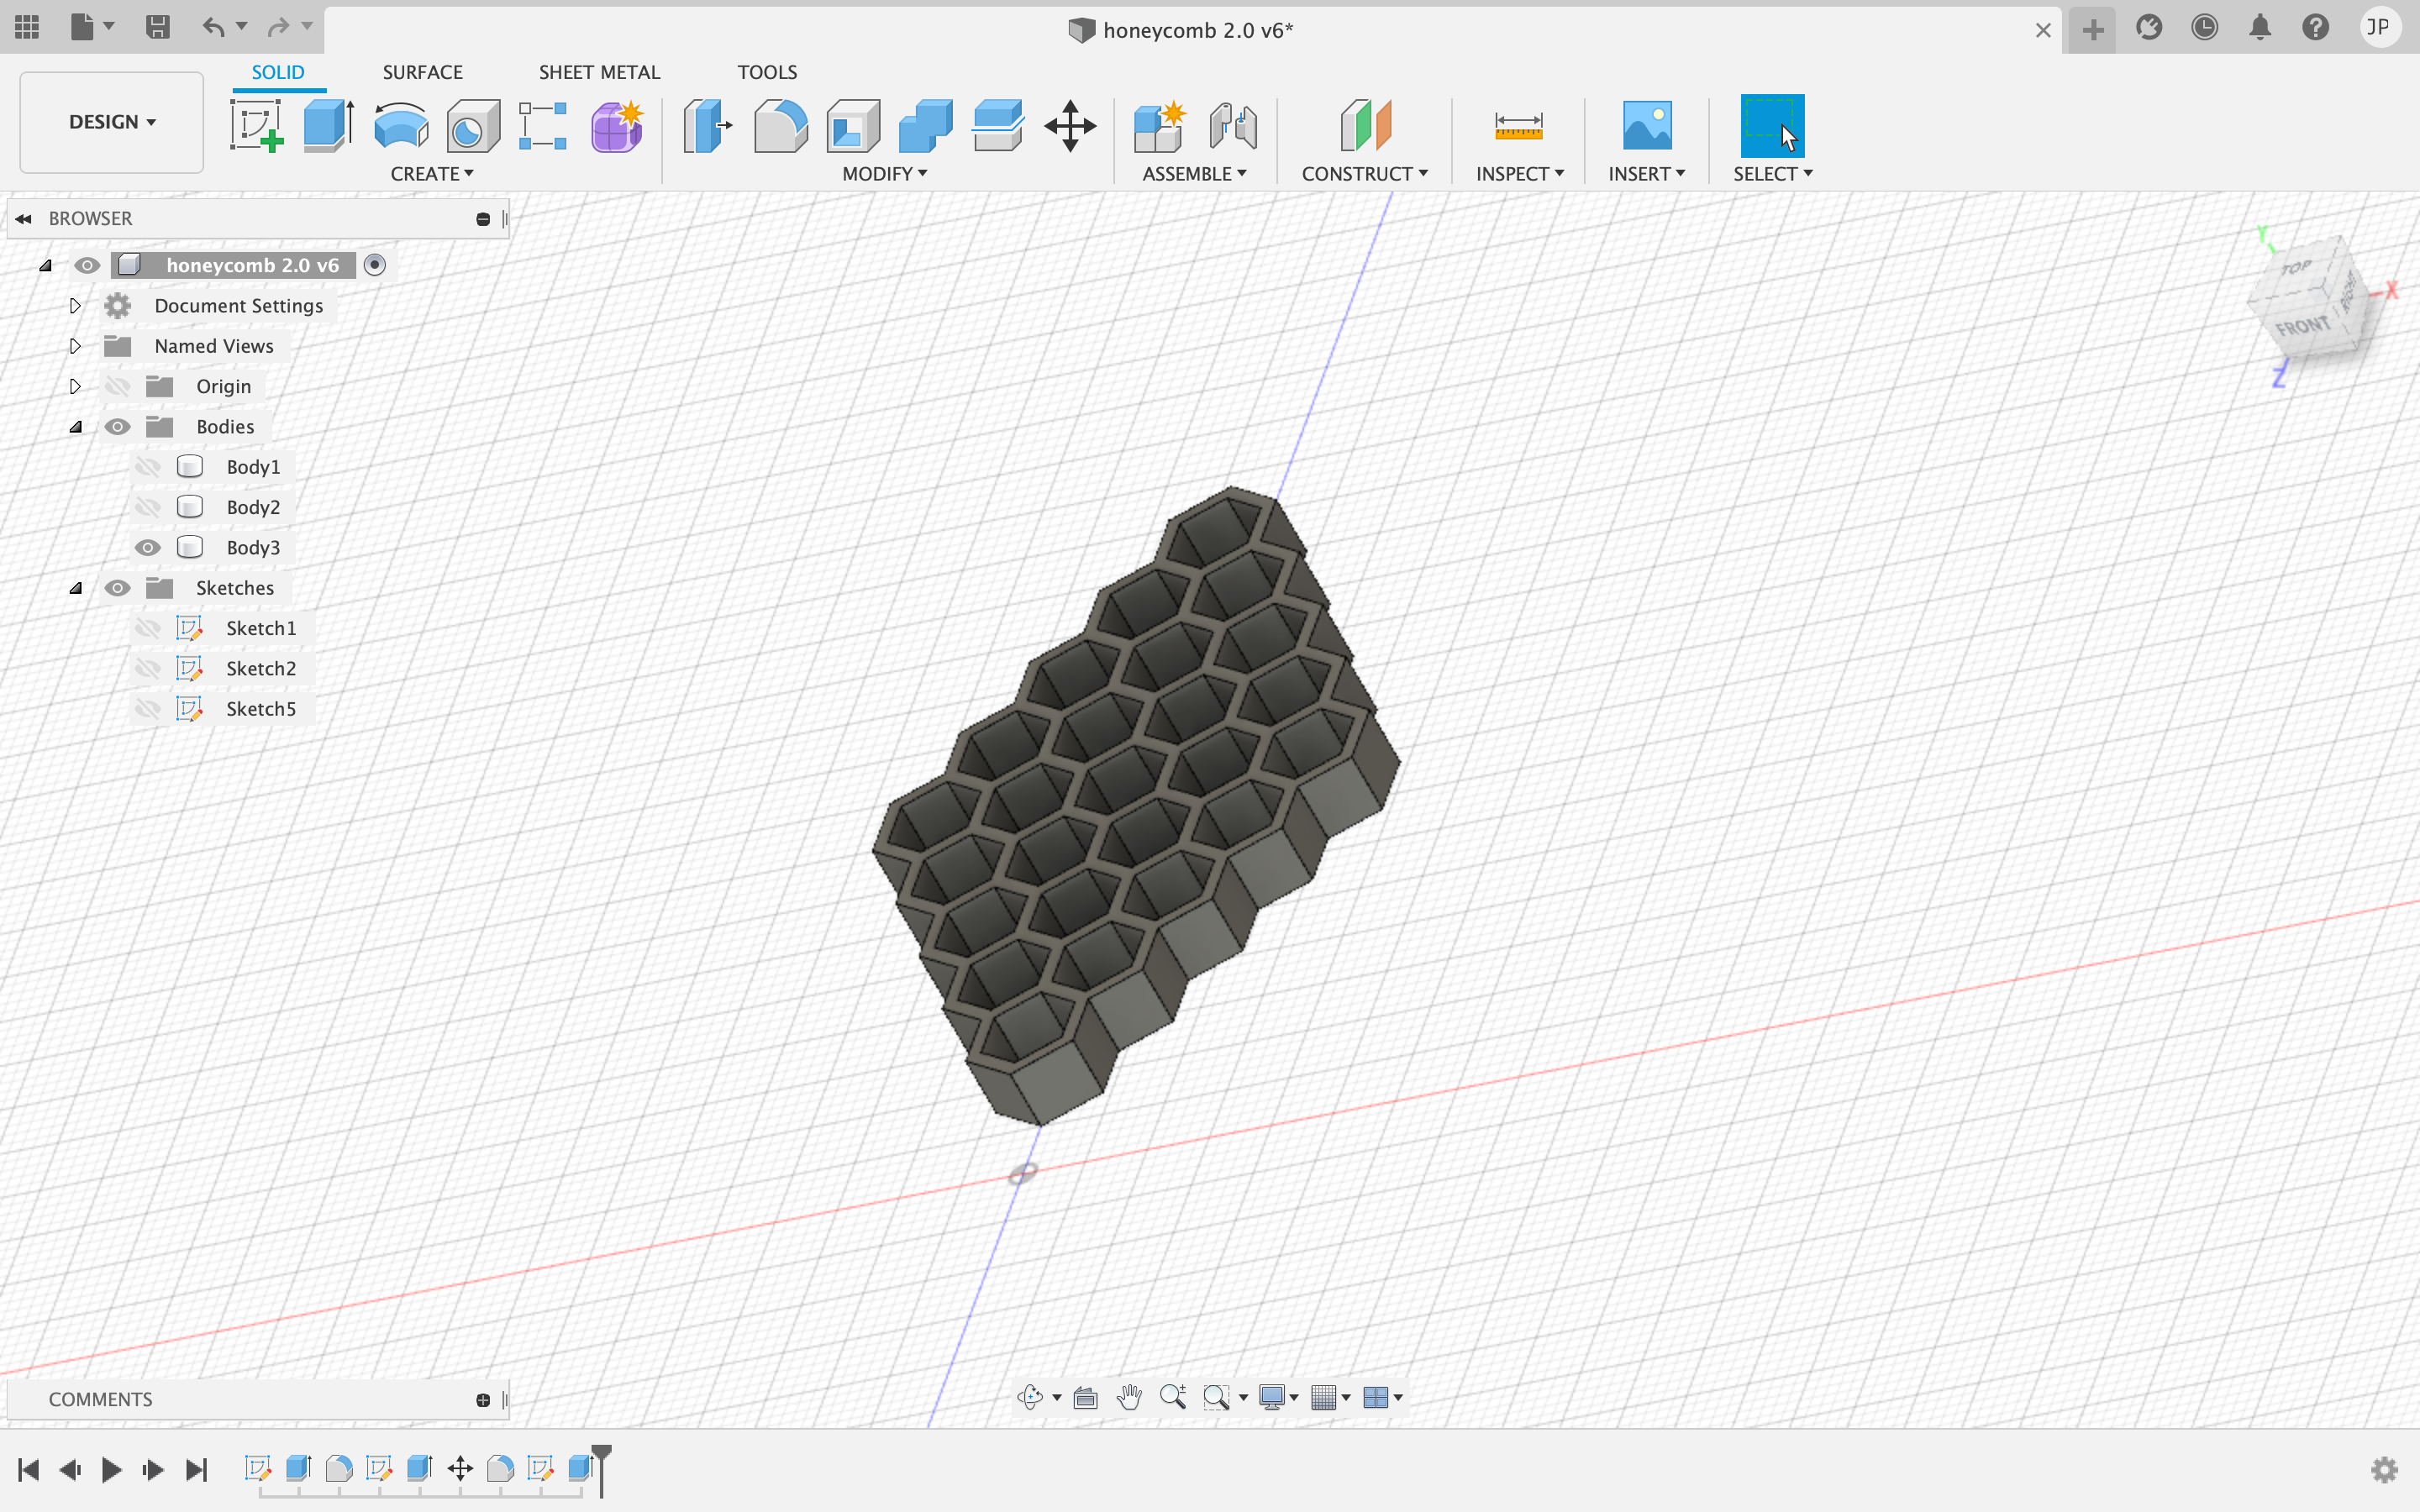This screenshot has height=1512, width=2420.
Task: Show Sketch2 via its eye icon
Action: click(x=148, y=668)
